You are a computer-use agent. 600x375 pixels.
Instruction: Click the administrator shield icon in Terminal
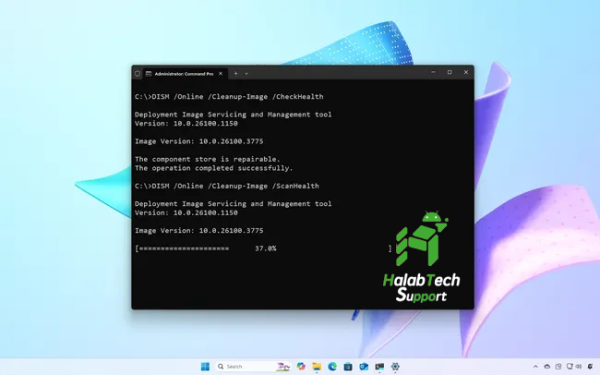pos(137,74)
